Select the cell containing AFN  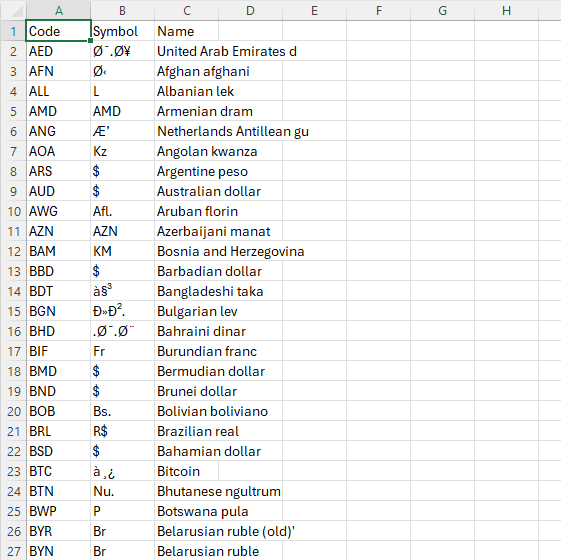tap(58, 71)
